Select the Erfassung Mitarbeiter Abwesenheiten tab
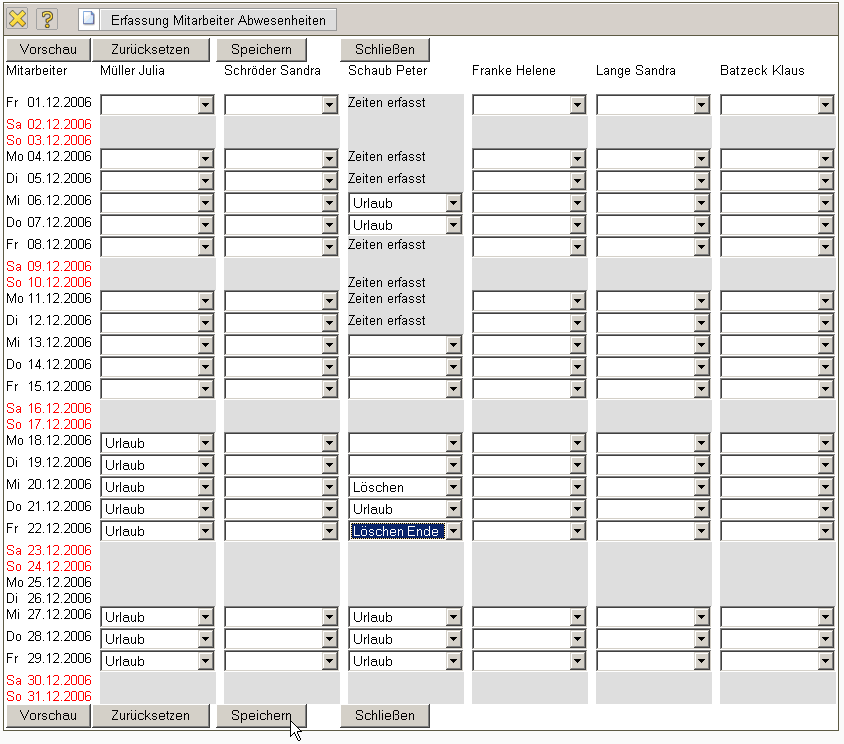 click(x=217, y=19)
